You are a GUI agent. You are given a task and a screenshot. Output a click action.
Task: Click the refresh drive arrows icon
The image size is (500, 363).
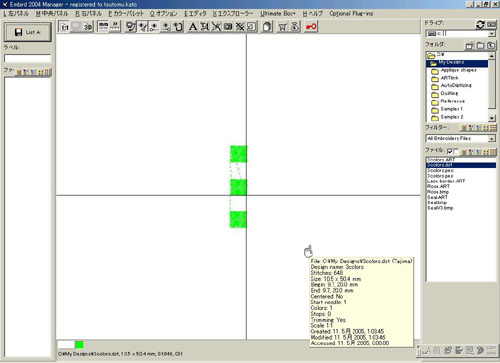(x=480, y=24)
